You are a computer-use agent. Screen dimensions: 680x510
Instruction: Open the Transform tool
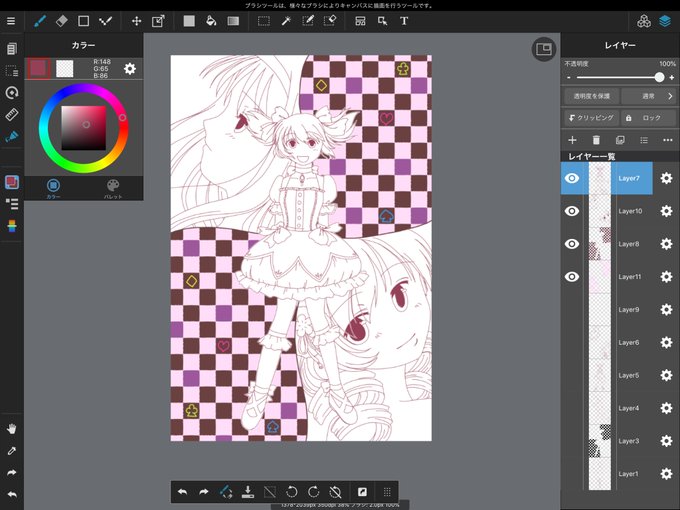click(x=158, y=21)
